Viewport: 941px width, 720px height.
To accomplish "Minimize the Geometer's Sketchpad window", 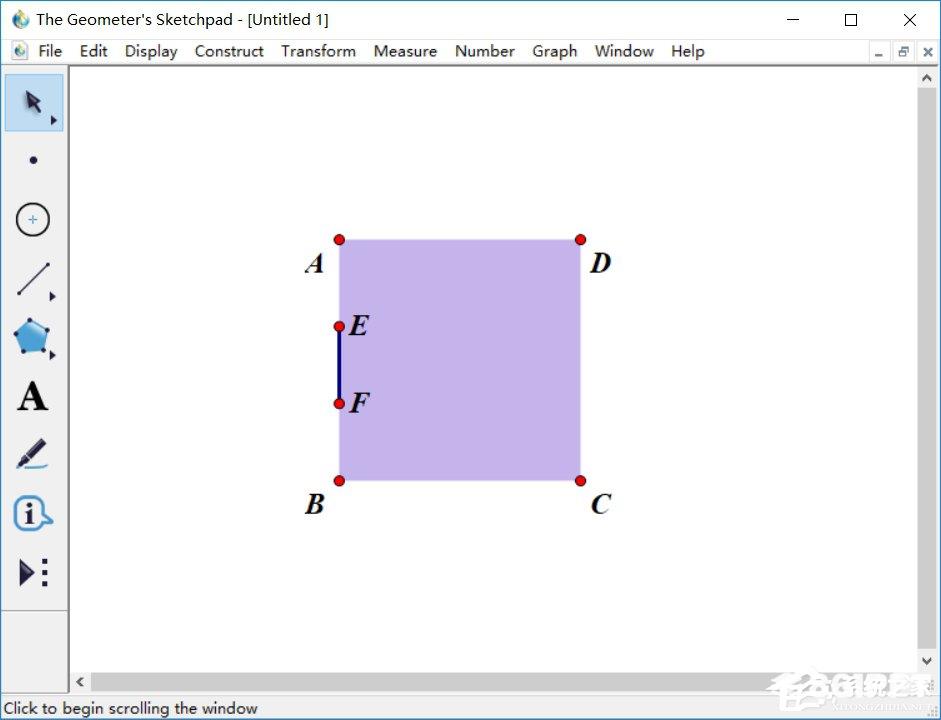I will tap(793, 20).
